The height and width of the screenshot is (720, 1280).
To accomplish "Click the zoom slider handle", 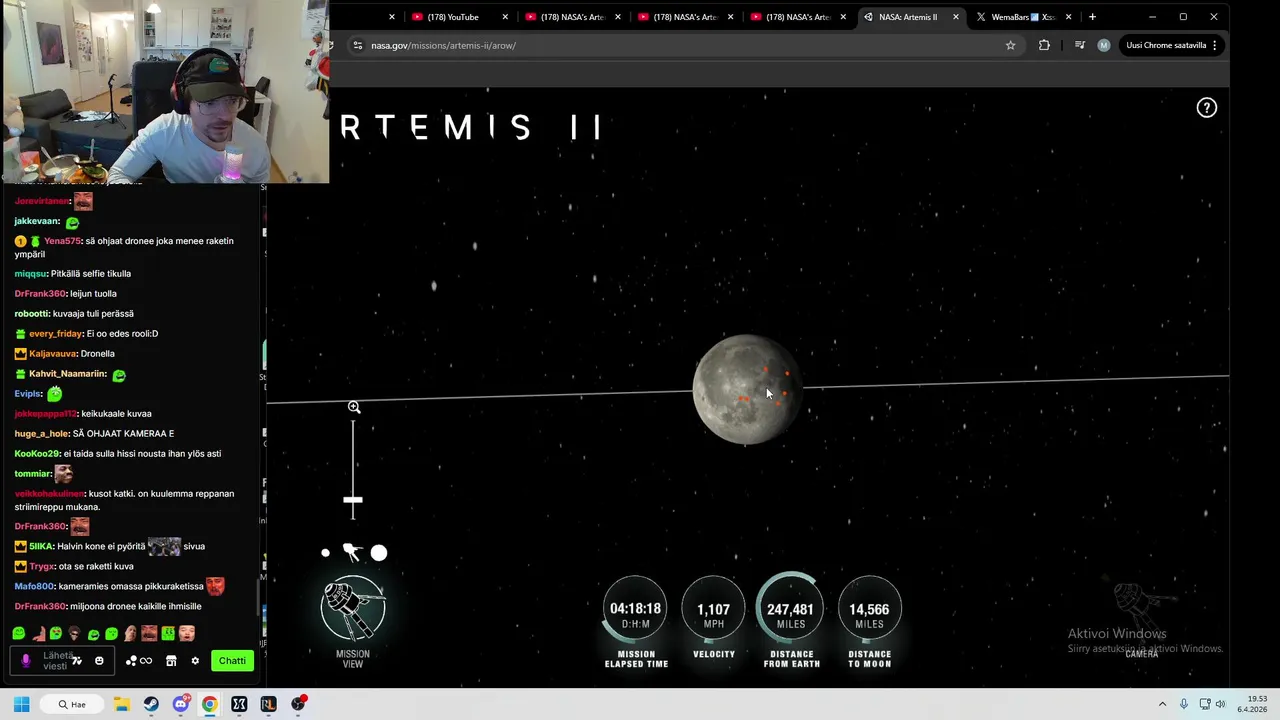I will pos(353,500).
